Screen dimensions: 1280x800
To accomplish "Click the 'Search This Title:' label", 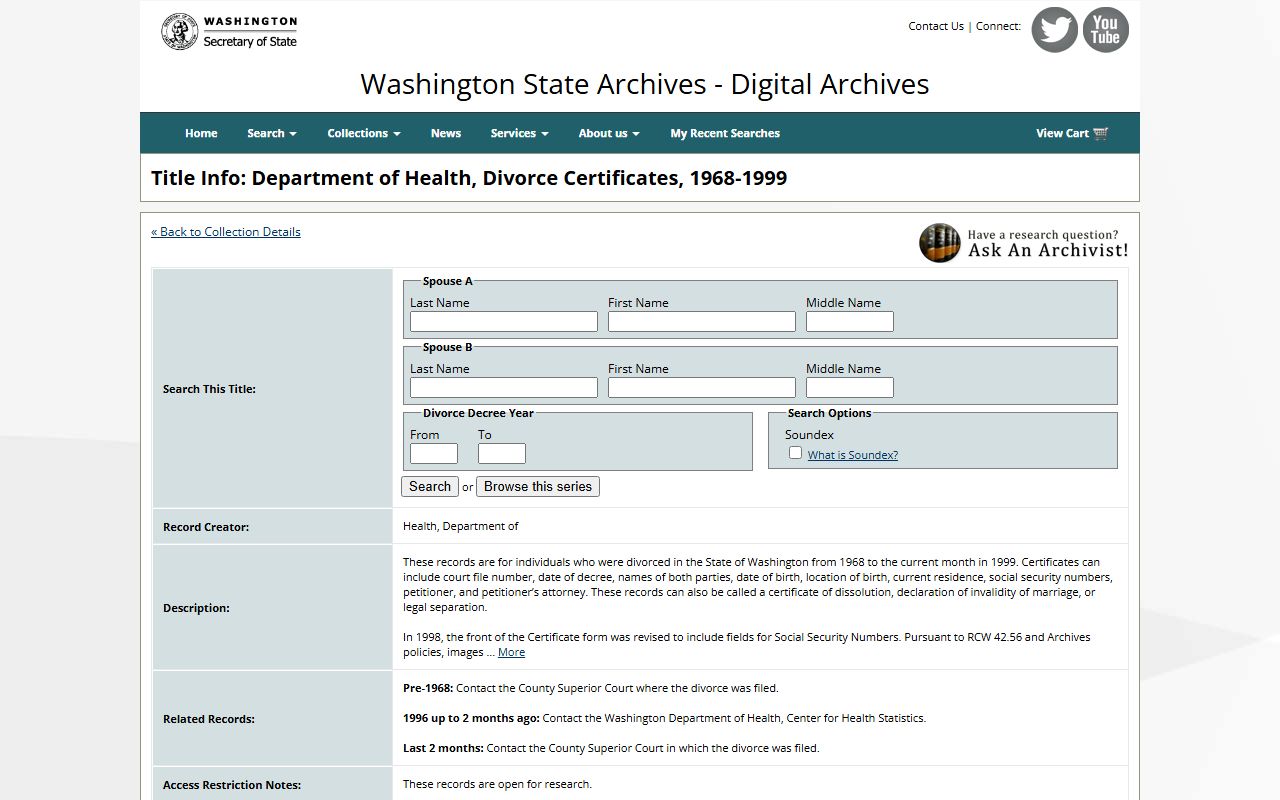I will (209, 389).
